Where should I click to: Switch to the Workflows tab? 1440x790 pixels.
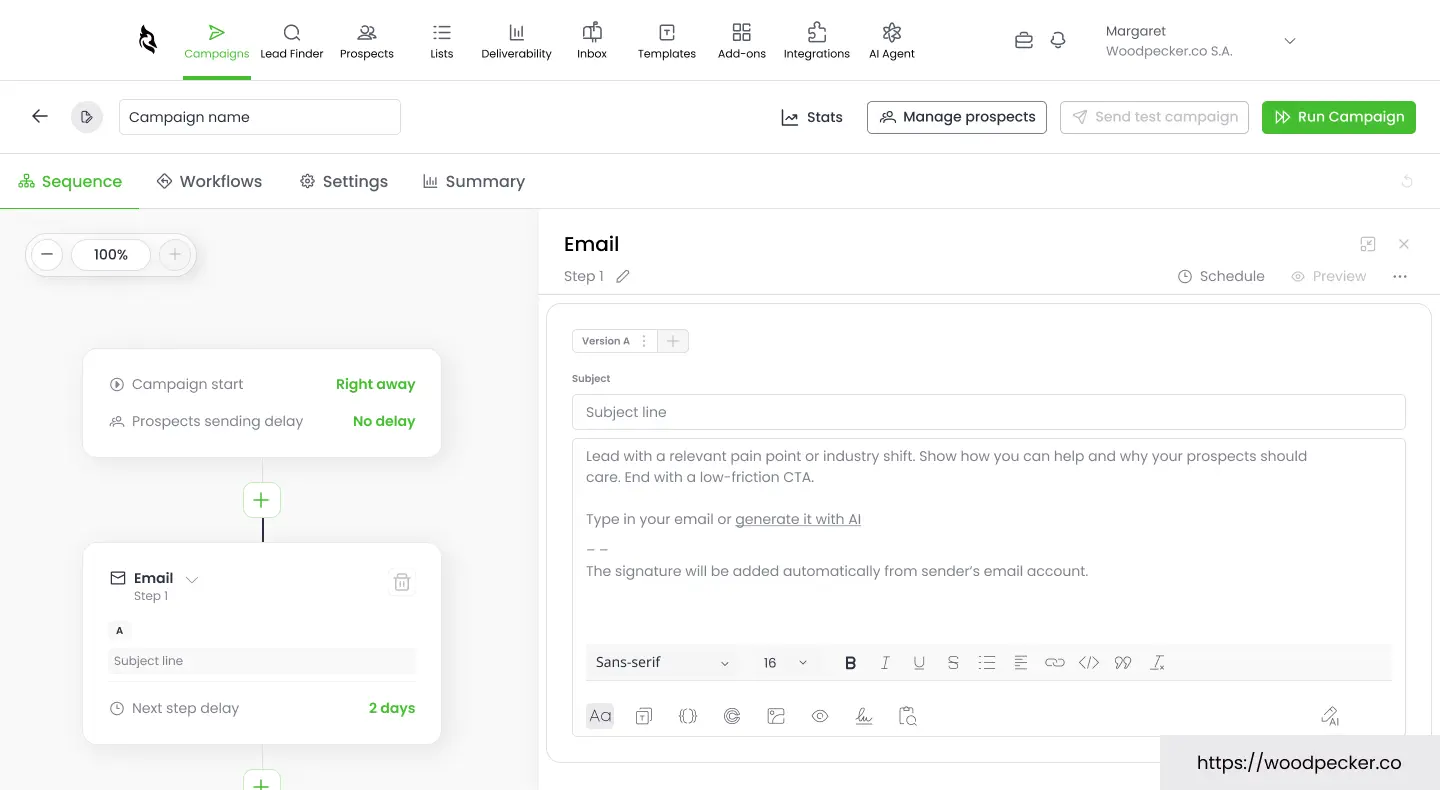pyautogui.click(x=210, y=181)
